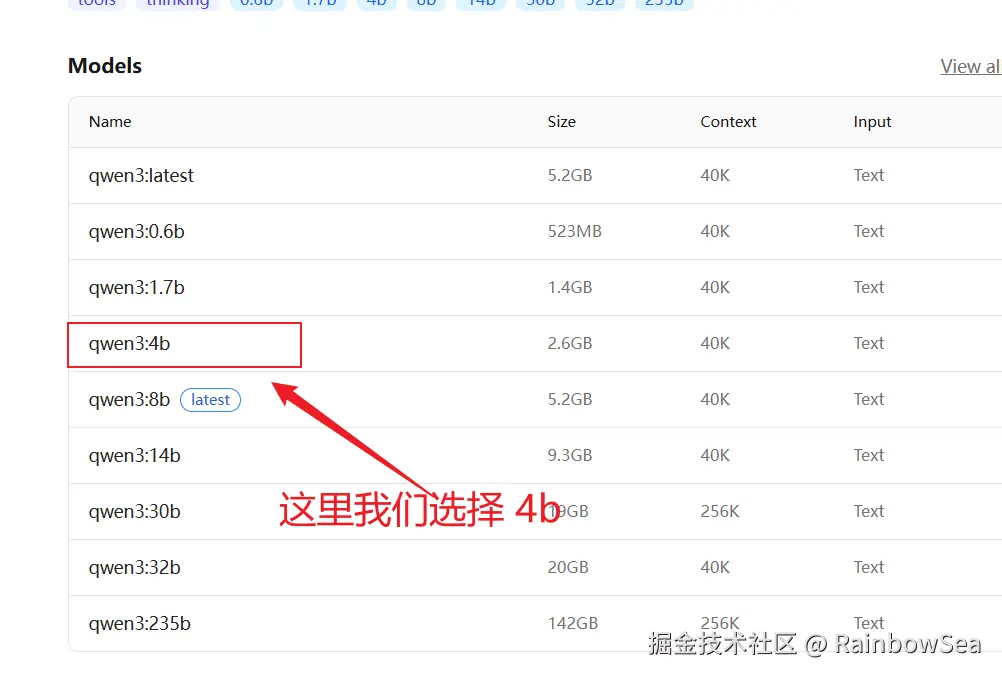The width and height of the screenshot is (1002, 678).
Task: Open the qwen3:32b model
Action: pyautogui.click(x=134, y=567)
